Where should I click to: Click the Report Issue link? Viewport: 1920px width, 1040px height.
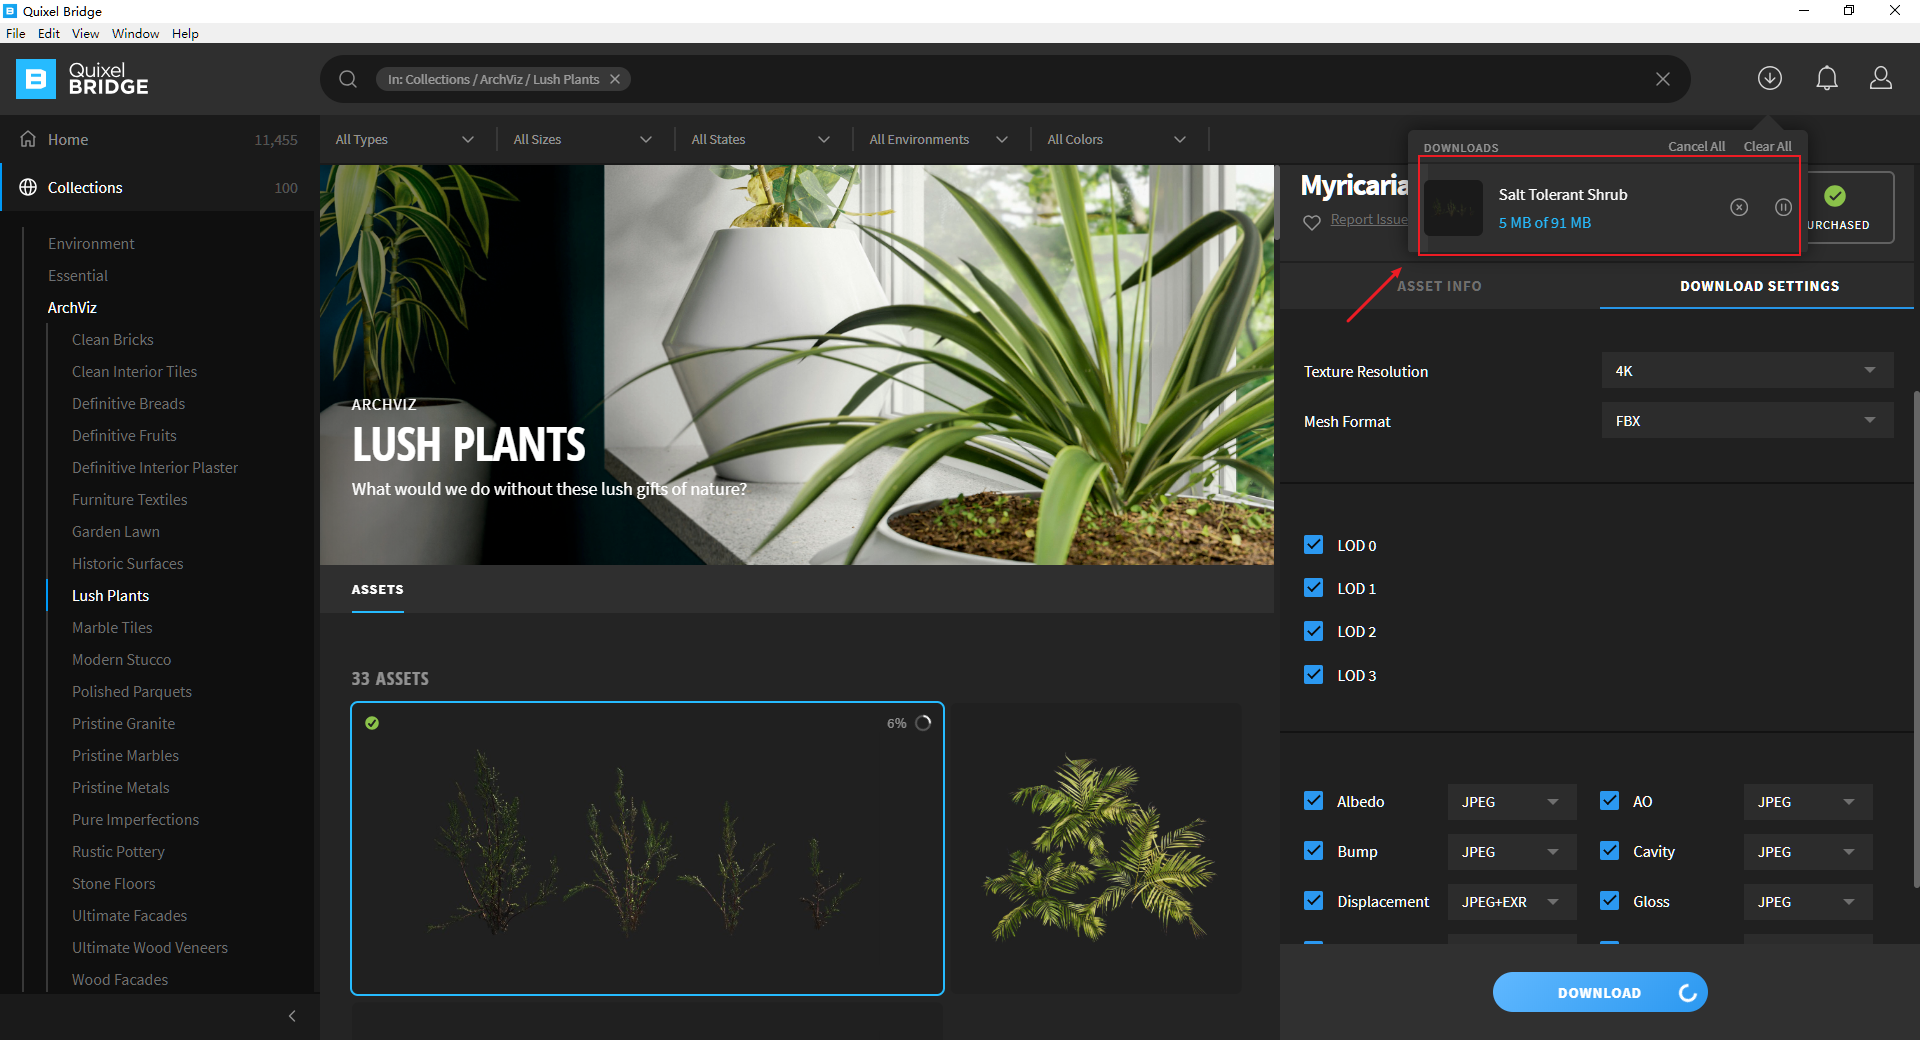coord(1368,220)
